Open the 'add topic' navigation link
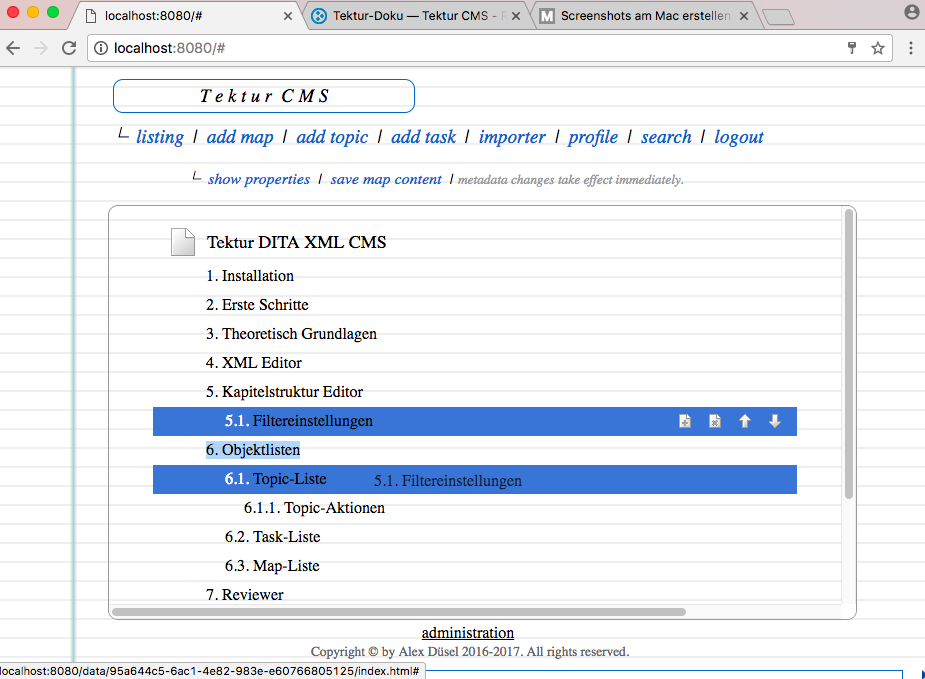The width and height of the screenshot is (925, 679). (332, 137)
